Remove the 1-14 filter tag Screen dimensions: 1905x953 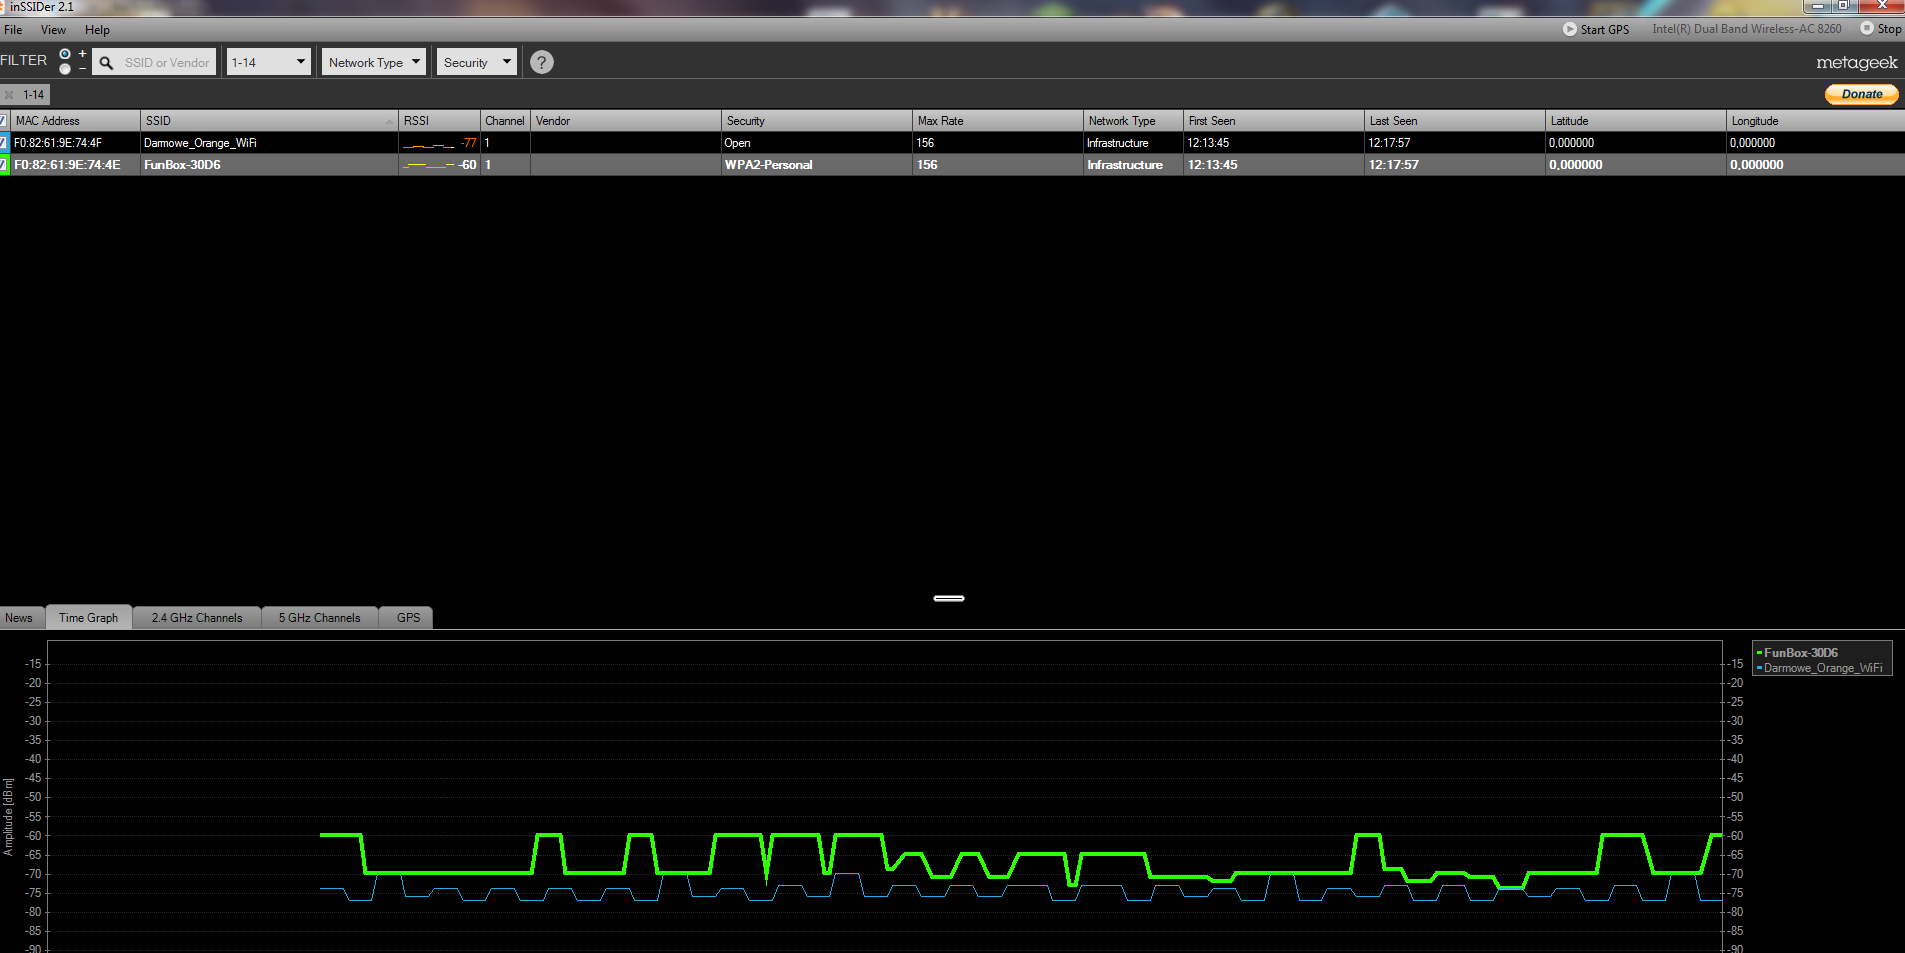click(9, 95)
